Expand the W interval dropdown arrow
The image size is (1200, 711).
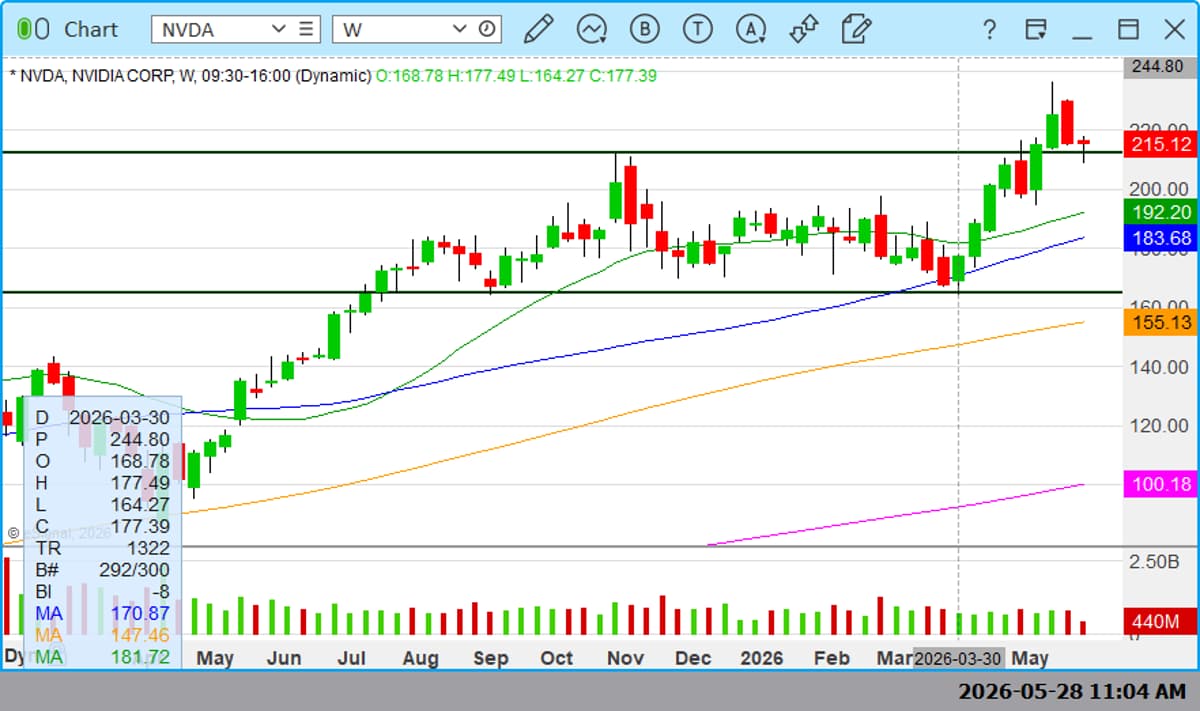click(x=460, y=29)
